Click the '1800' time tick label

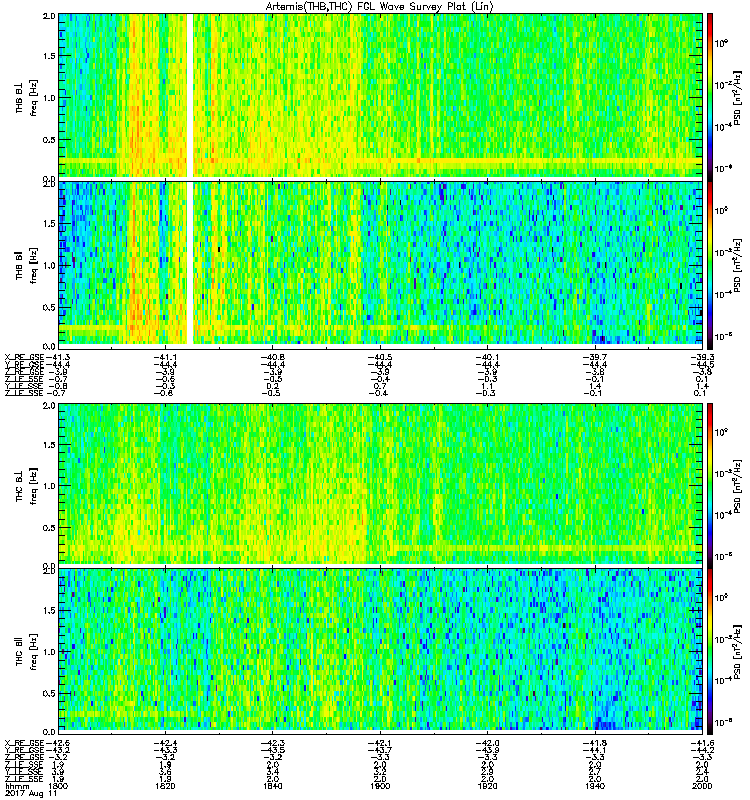point(58,786)
